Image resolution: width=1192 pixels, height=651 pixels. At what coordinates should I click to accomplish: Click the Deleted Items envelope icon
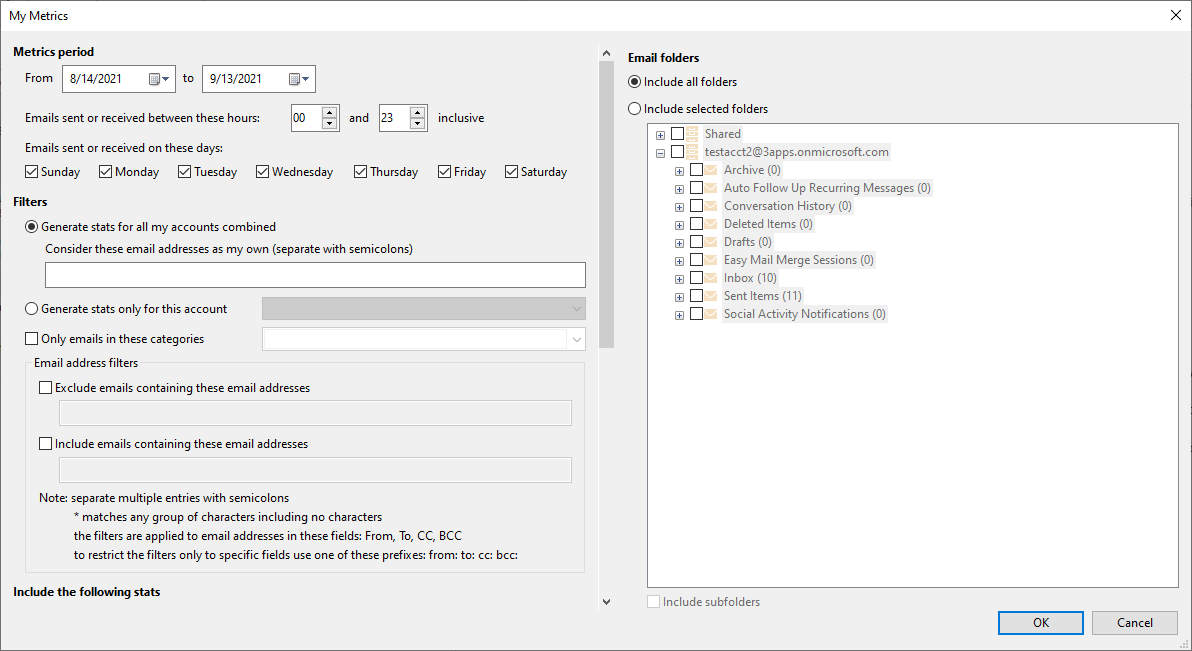(x=711, y=224)
